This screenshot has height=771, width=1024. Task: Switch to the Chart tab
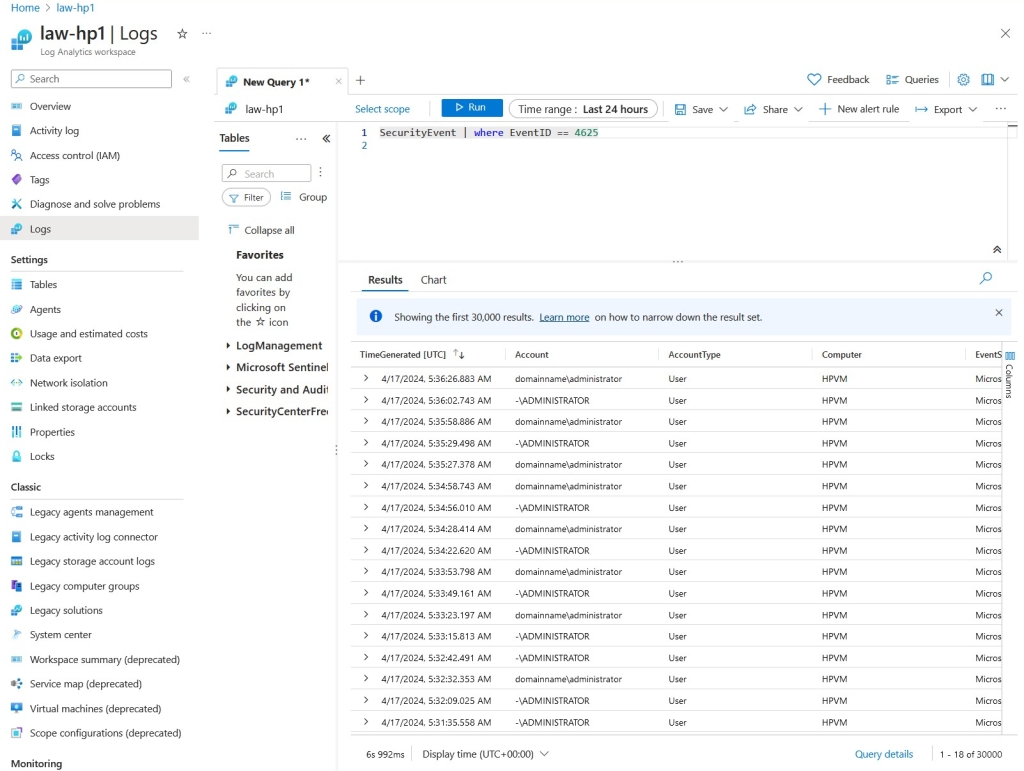click(433, 280)
